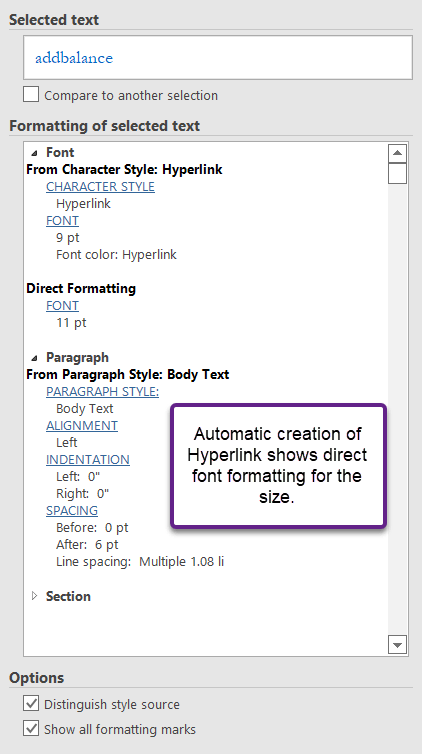Select the 'addbalance' sample text
This screenshot has height=754, width=422.
tap(74, 58)
